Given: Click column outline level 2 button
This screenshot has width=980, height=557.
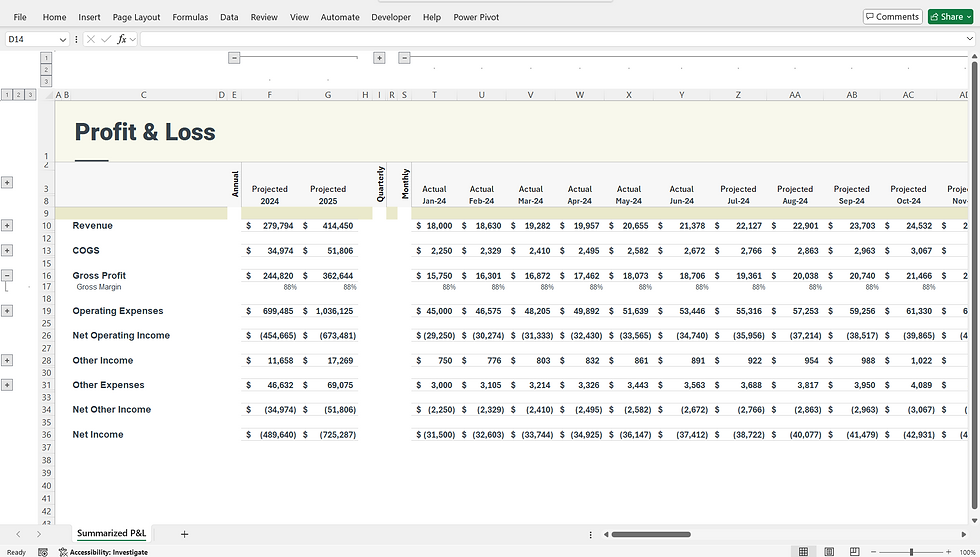Looking at the screenshot, I should 46,69.
